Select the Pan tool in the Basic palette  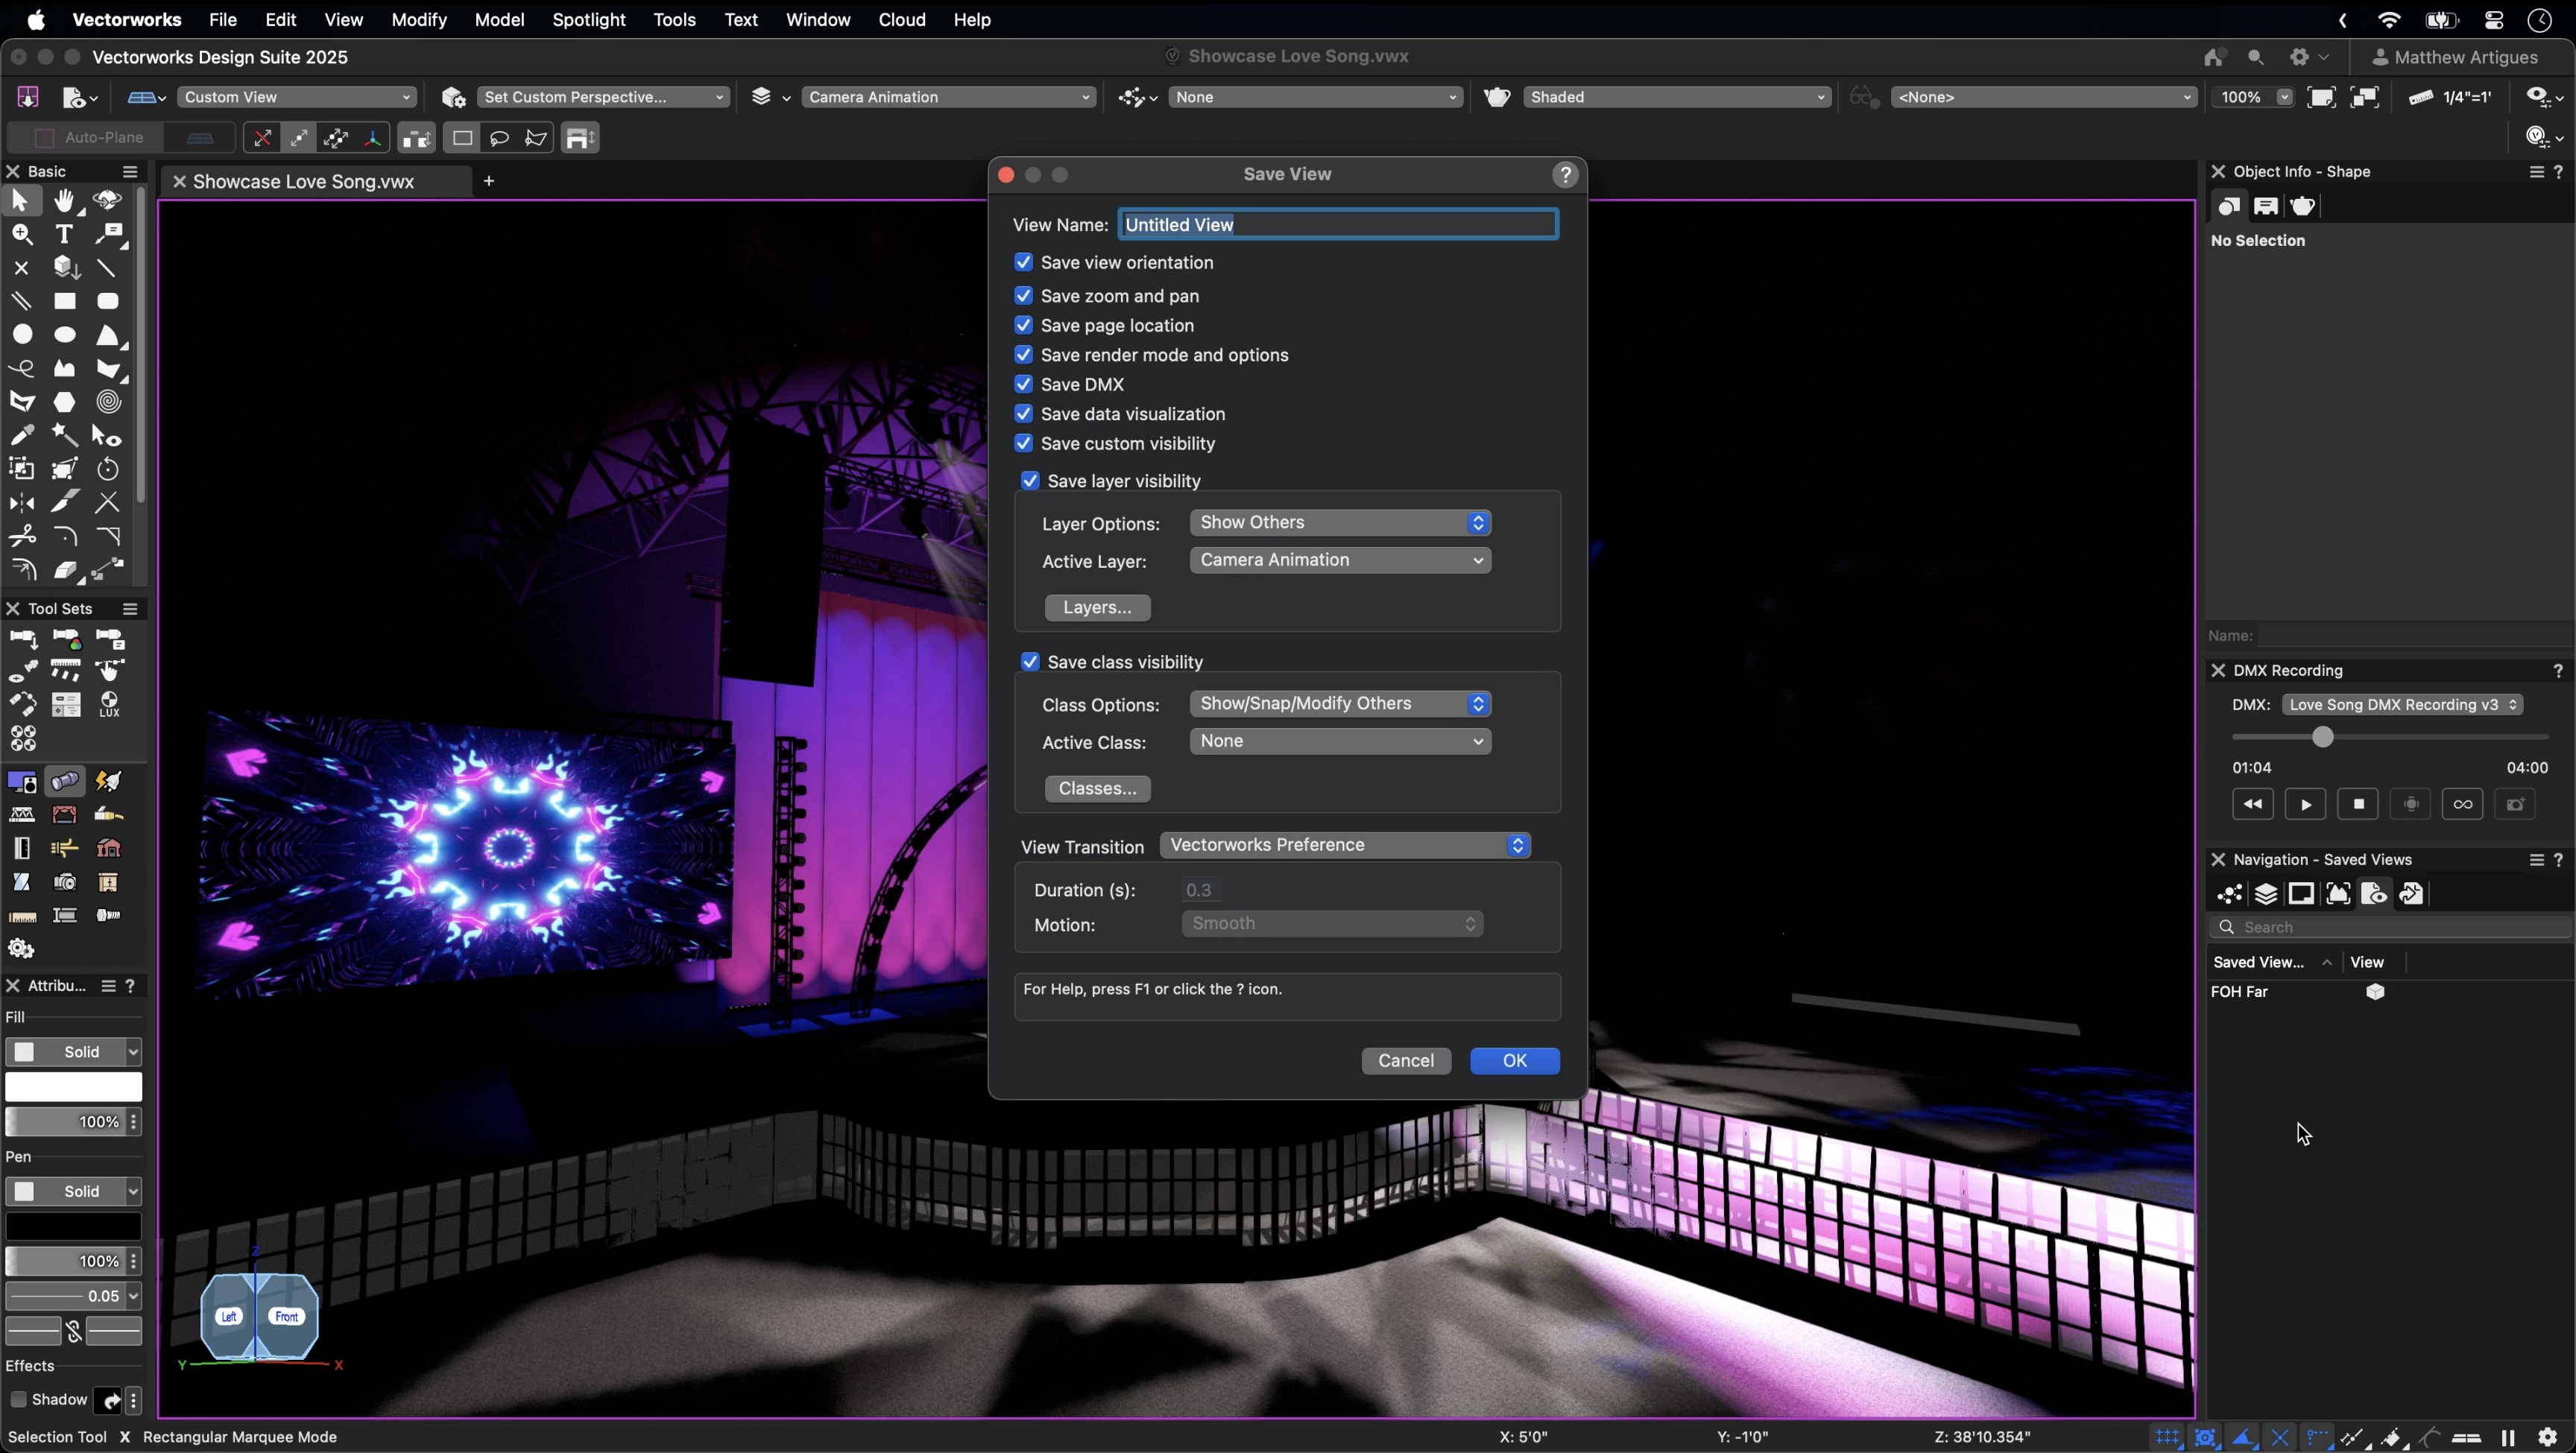click(x=65, y=200)
